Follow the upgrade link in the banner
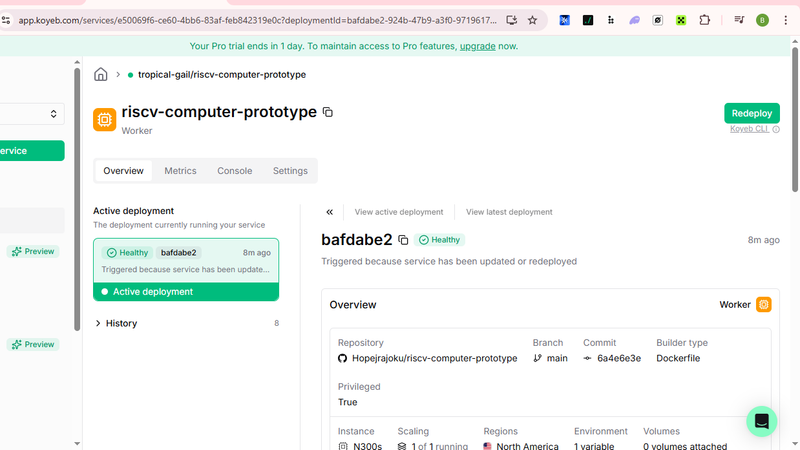 click(x=477, y=46)
